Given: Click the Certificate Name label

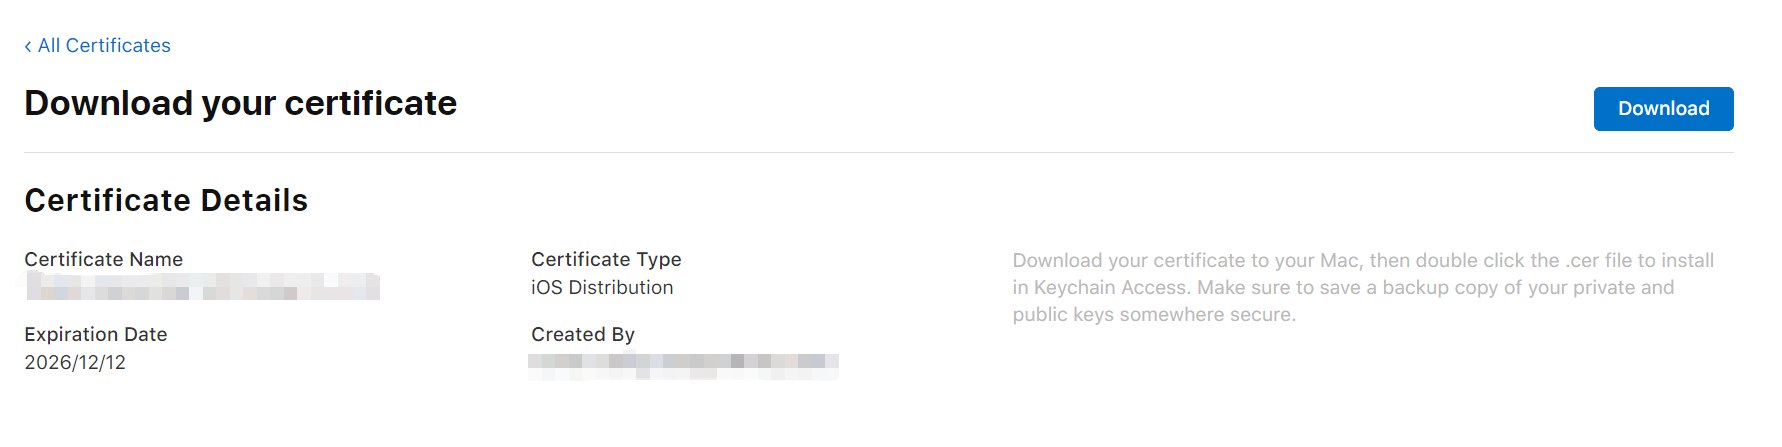Looking at the screenshot, I should point(104,259).
